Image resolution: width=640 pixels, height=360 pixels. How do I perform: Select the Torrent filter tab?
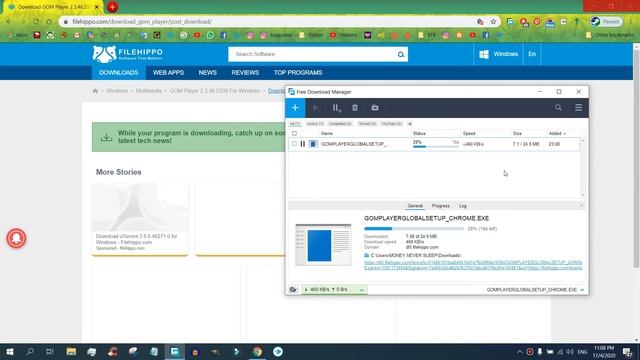367,124
